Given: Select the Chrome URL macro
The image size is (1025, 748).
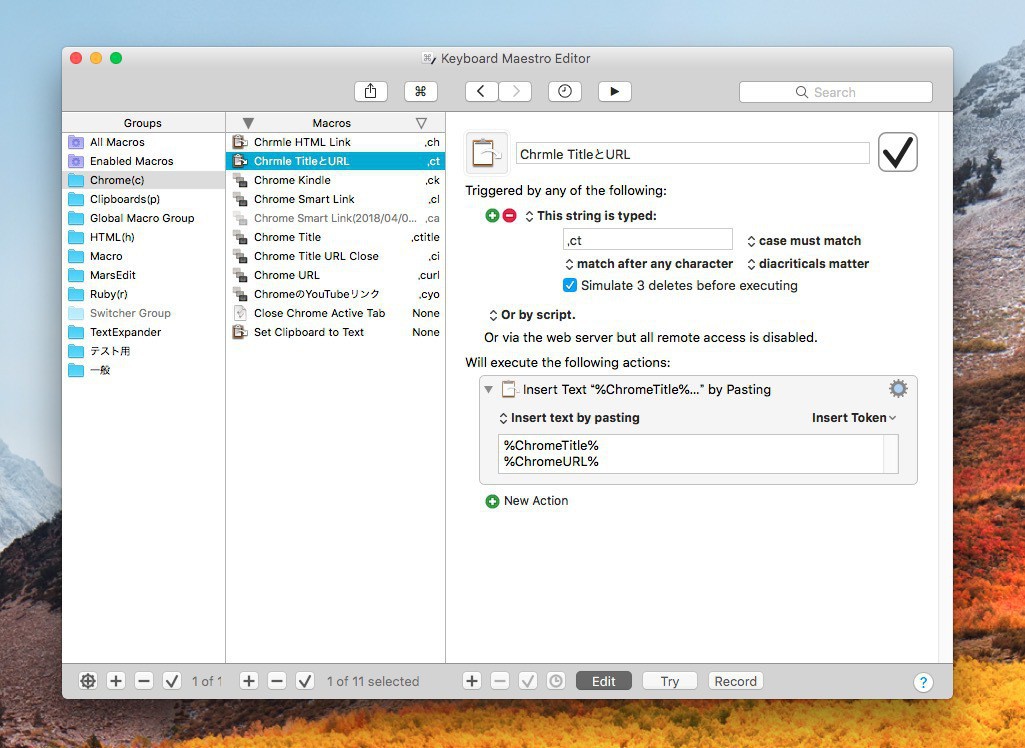Looking at the screenshot, I should click(x=287, y=275).
